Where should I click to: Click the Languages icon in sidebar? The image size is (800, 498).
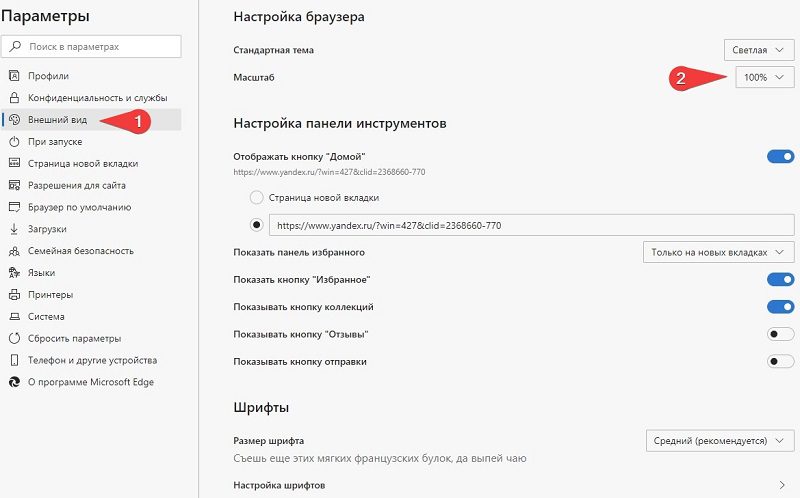tap(14, 272)
